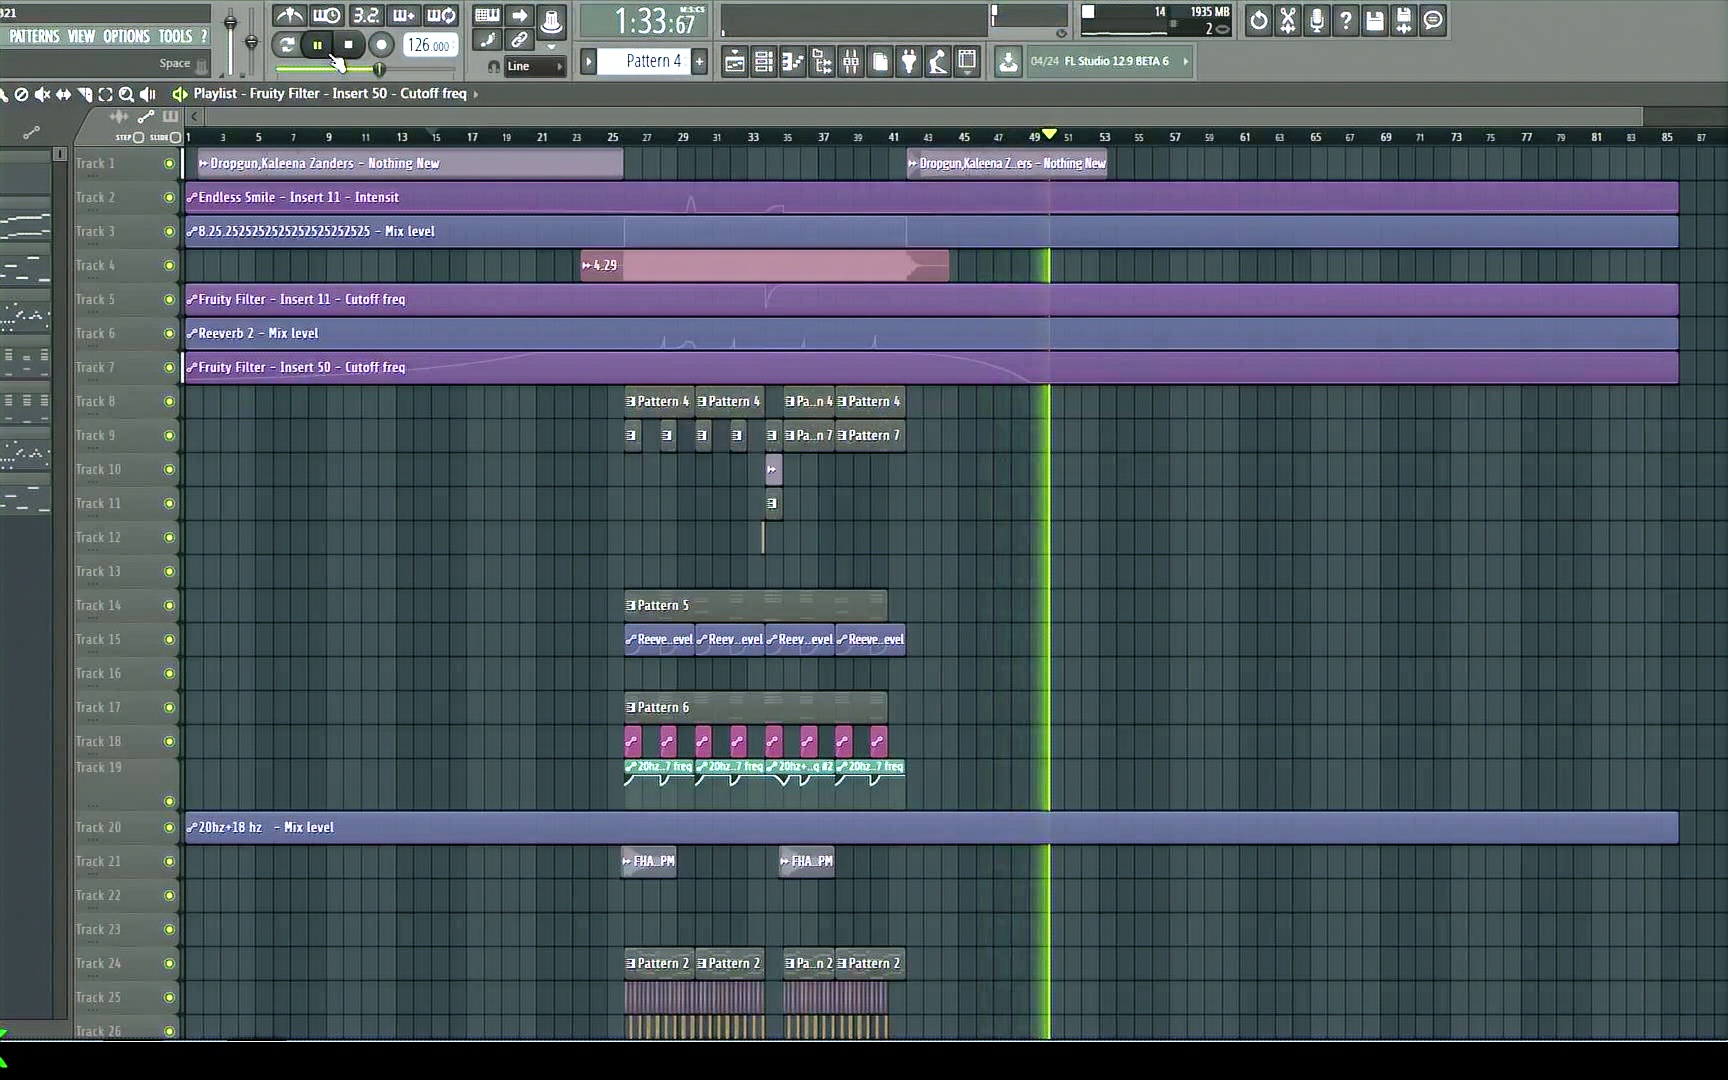The image size is (1728, 1080).
Task: Open the TOOLS menu
Action: [175, 36]
